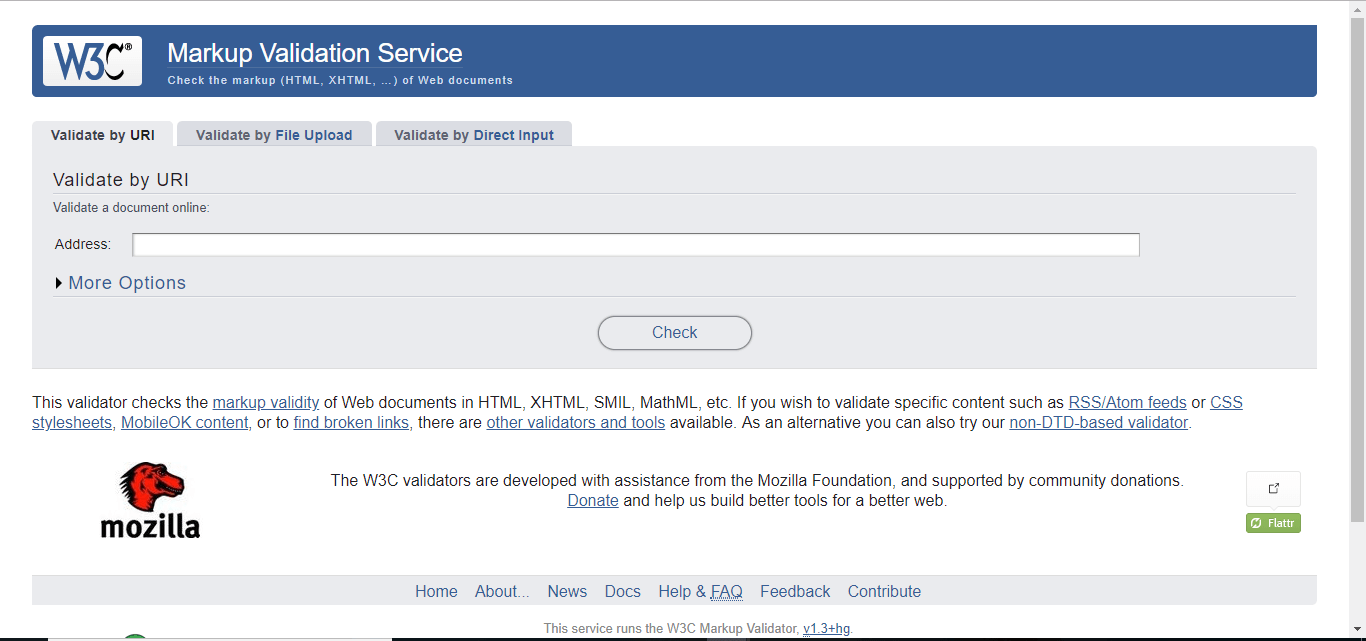Image resolution: width=1366 pixels, height=641 pixels.
Task: Switch to Validate by File Upload tab
Action: pyautogui.click(x=274, y=135)
